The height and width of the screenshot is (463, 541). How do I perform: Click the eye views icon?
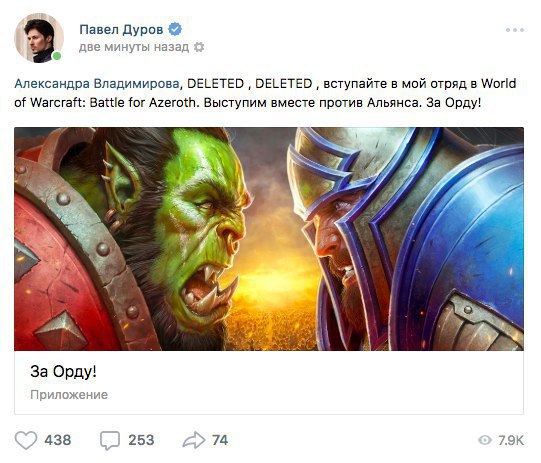tap(485, 440)
